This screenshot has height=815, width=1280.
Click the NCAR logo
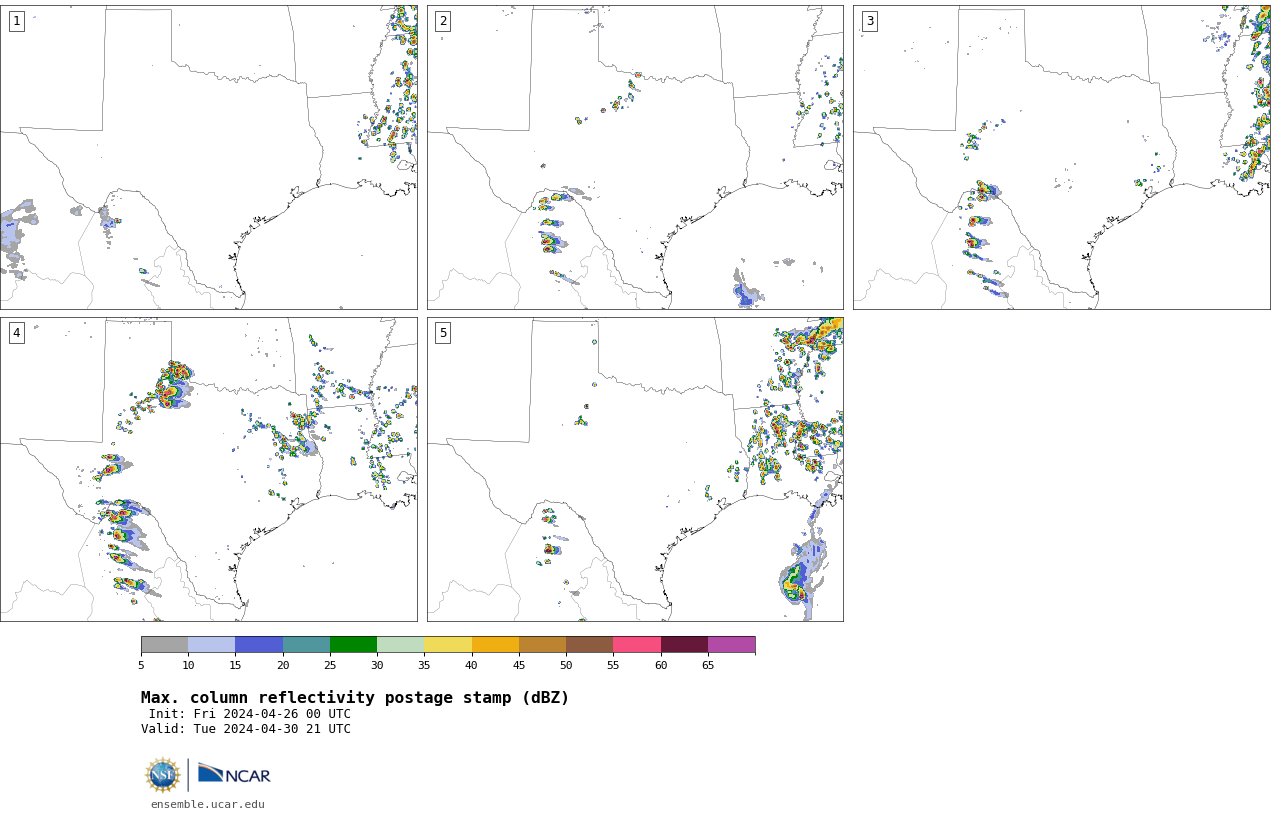(x=234, y=774)
